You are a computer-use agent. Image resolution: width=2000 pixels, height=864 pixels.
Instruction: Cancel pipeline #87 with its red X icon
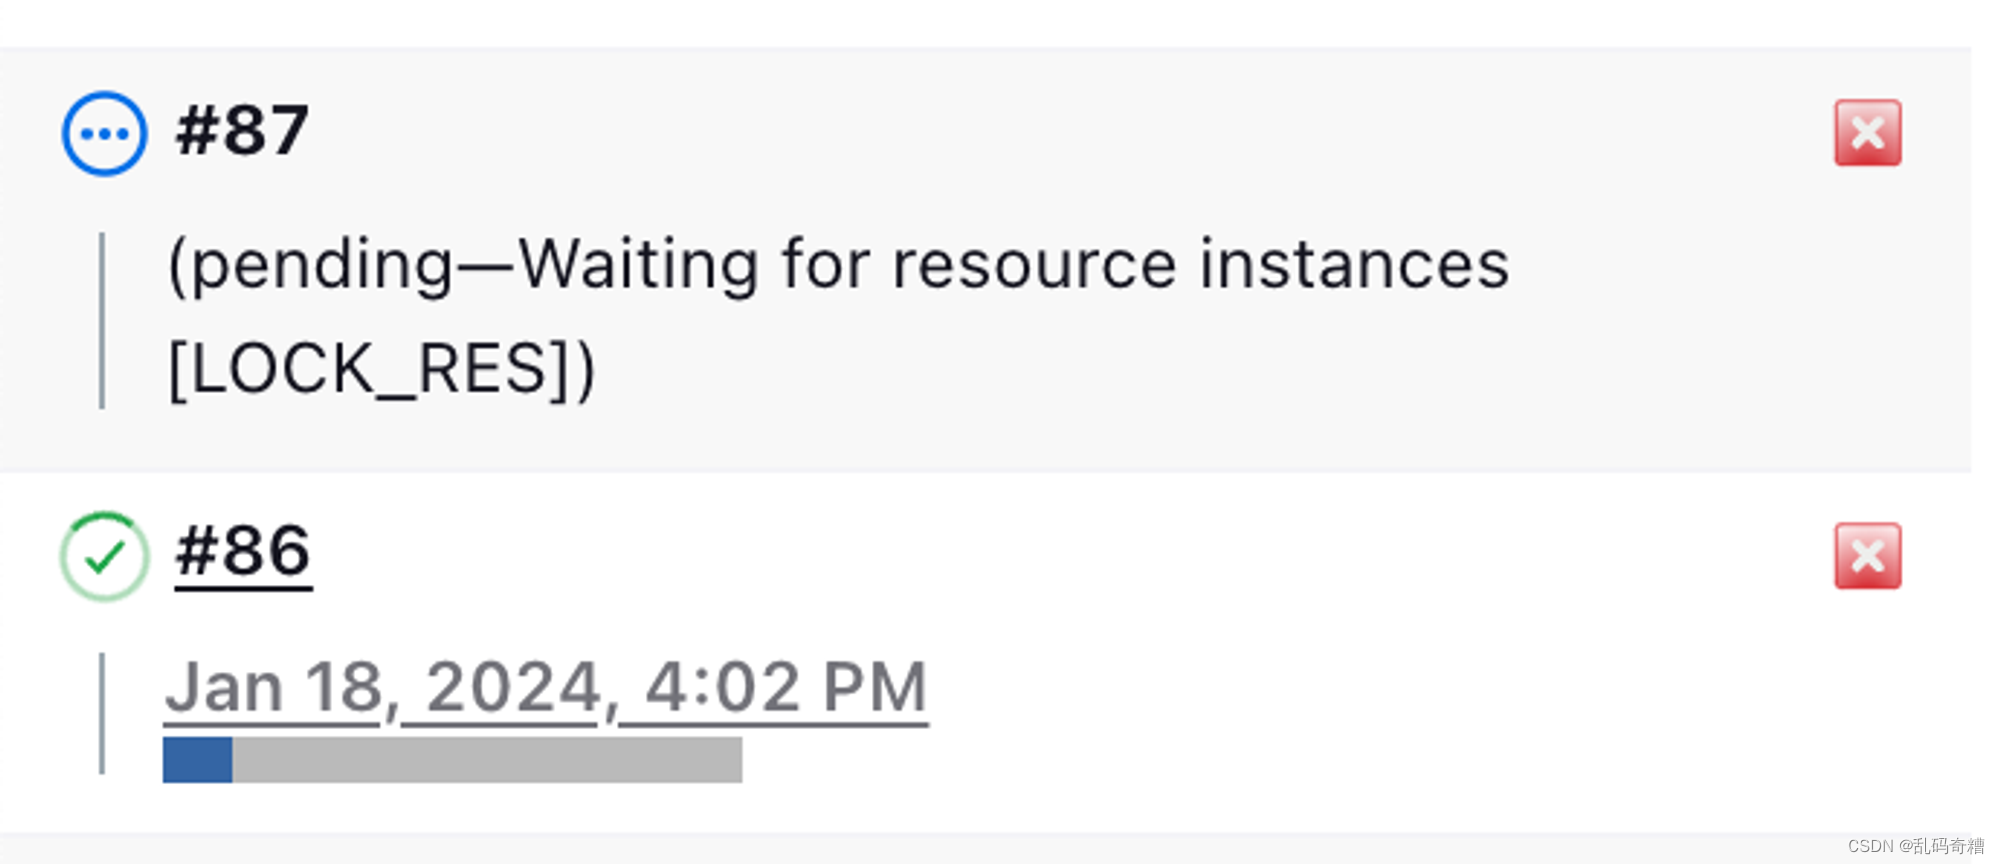click(1866, 132)
